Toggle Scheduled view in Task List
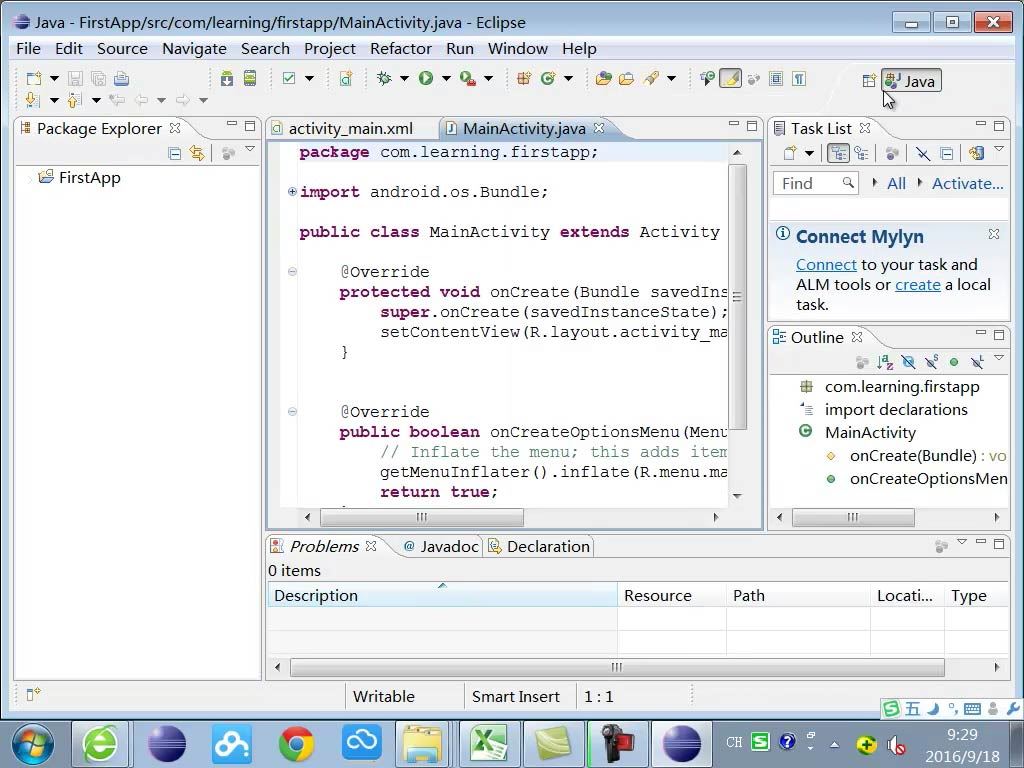The width and height of the screenshot is (1024, 768). 861,153
